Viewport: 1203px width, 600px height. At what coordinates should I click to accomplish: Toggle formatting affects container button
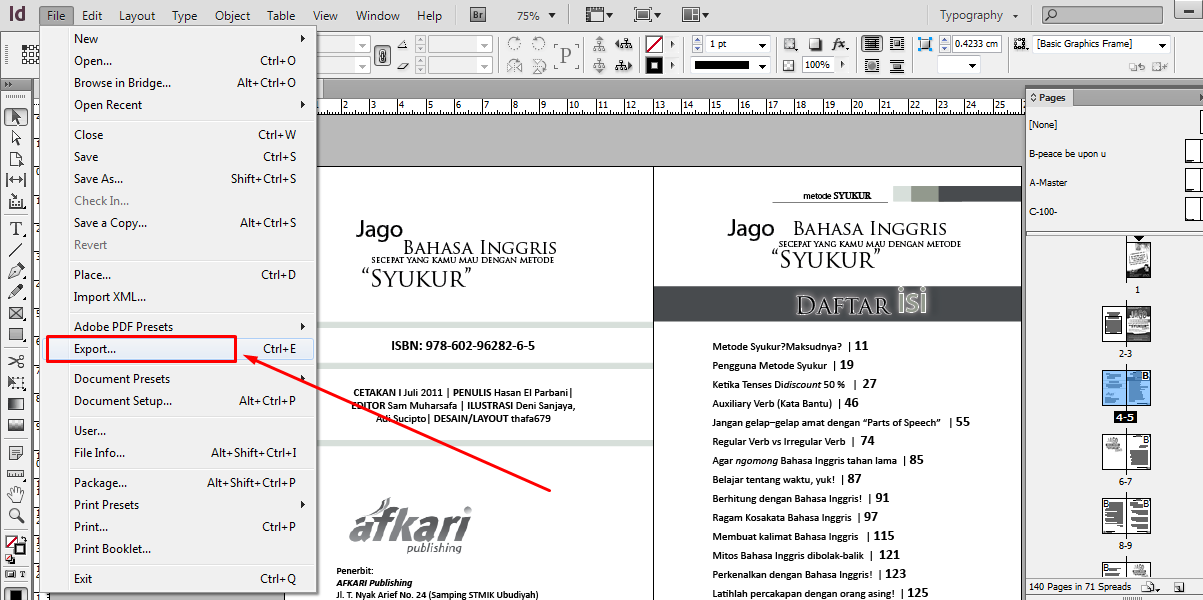click(x=10, y=575)
